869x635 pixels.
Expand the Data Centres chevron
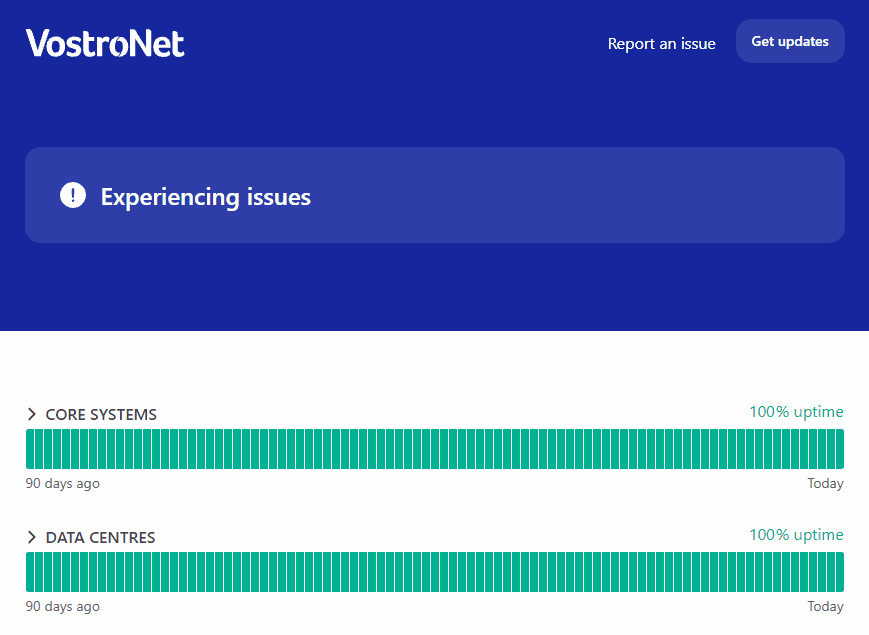pyautogui.click(x=32, y=537)
